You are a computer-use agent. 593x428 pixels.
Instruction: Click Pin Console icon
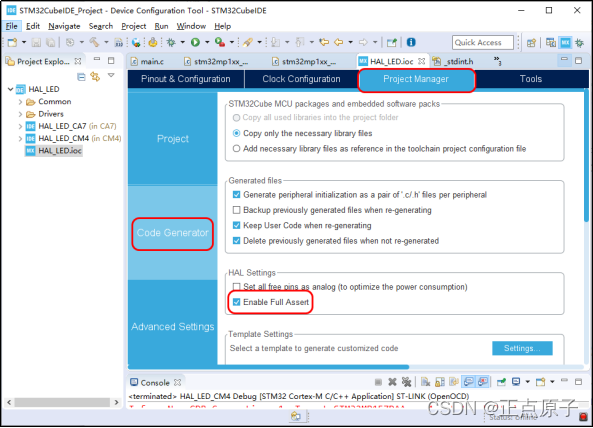501,382
